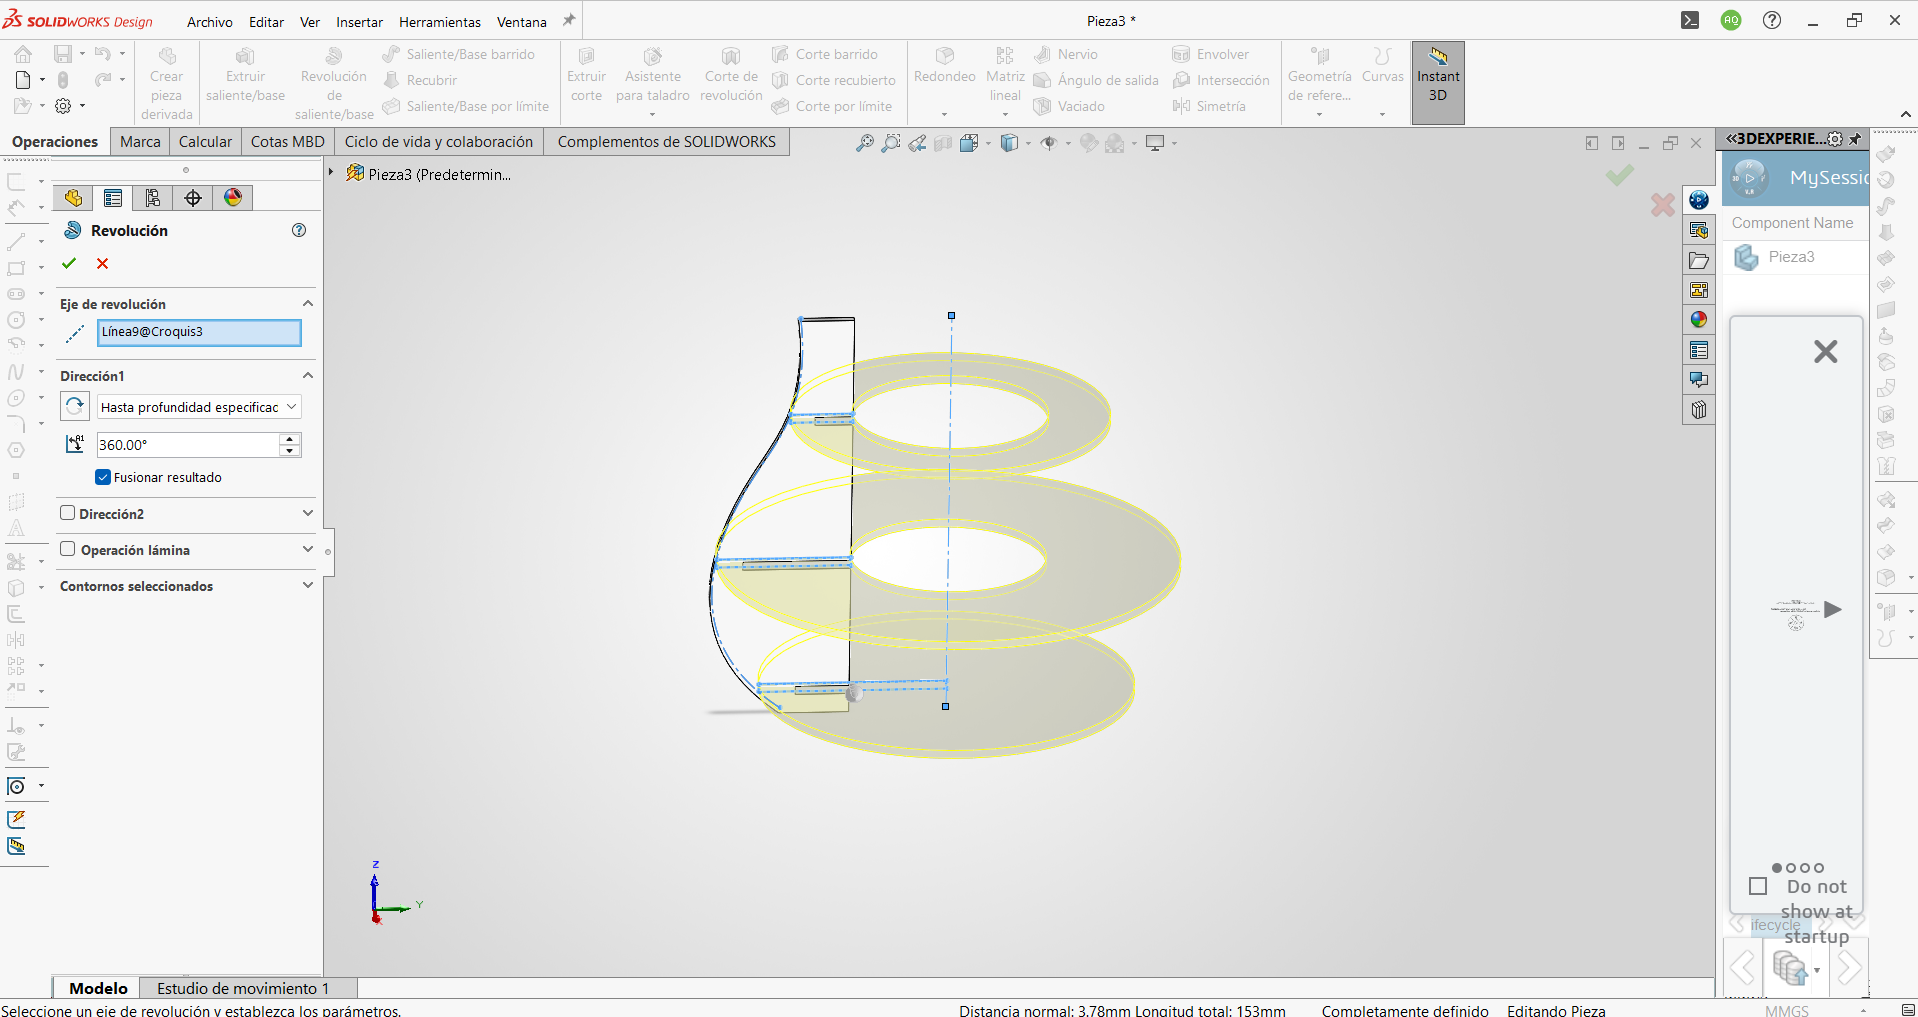The height and width of the screenshot is (1017, 1918).
Task: Click the Vaciado shell button
Action: tap(1069, 106)
